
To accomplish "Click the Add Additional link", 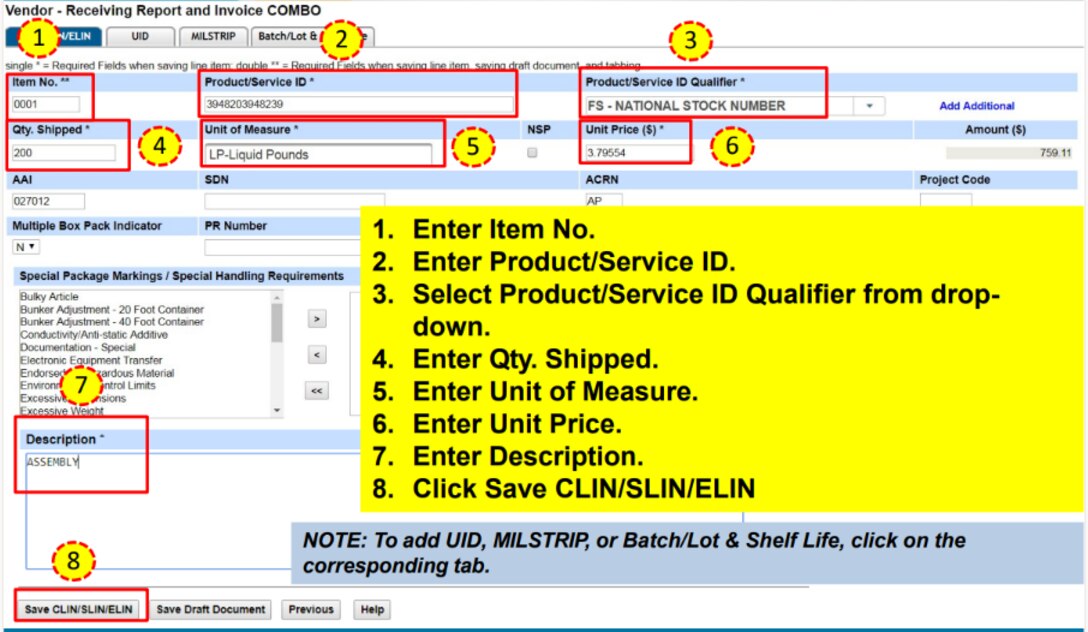I will coord(975,104).
